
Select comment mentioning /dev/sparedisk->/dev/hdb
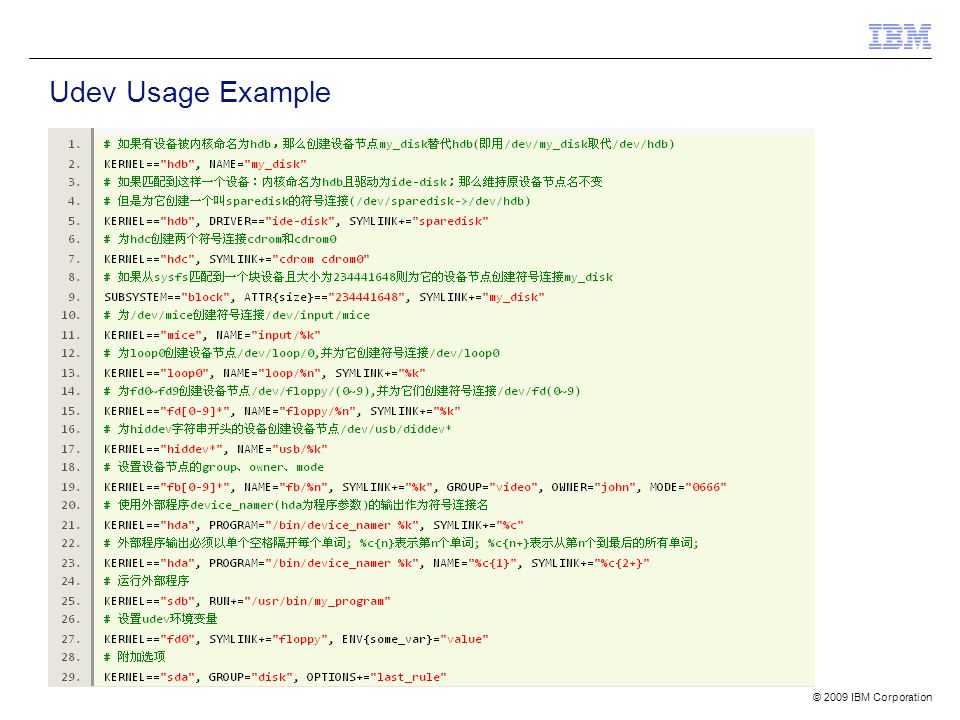[x=317, y=201]
